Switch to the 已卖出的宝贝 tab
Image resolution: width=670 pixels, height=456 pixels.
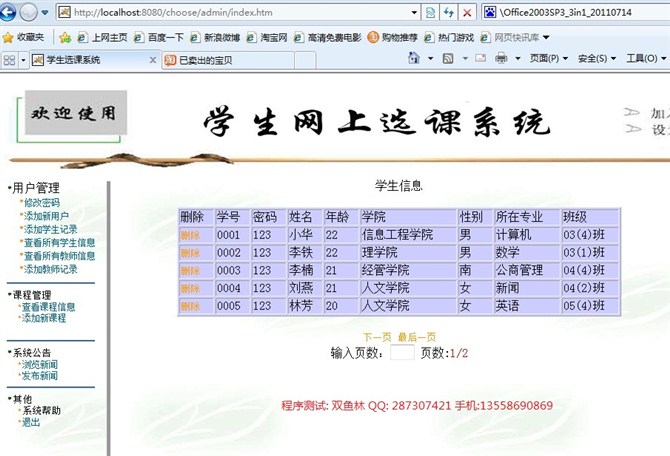click(x=228, y=60)
